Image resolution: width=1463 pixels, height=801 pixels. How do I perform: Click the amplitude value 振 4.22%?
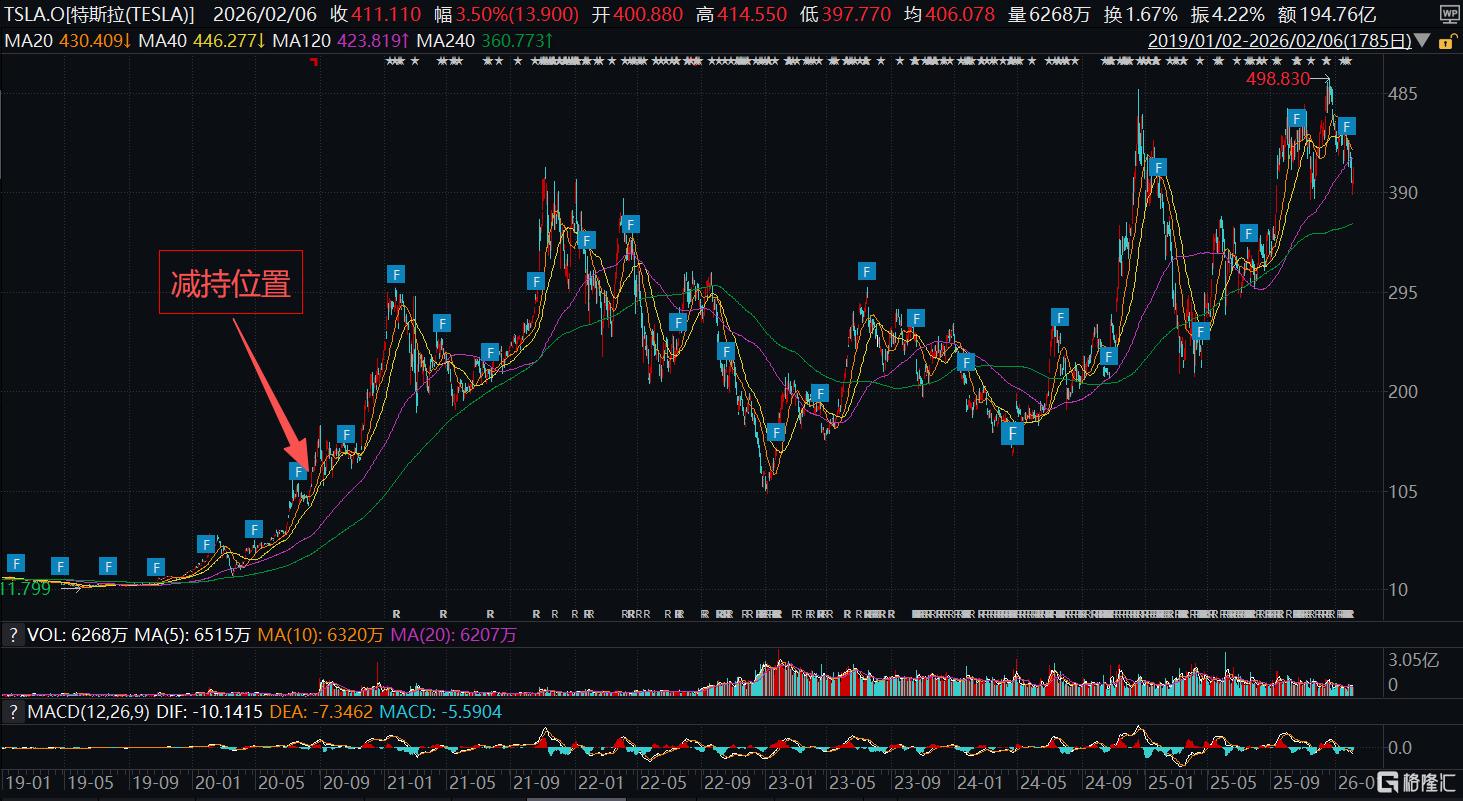click(x=1227, y=15)
